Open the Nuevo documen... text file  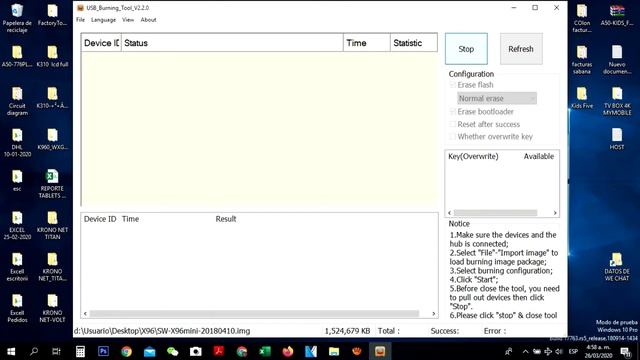(x=617, y=60)
